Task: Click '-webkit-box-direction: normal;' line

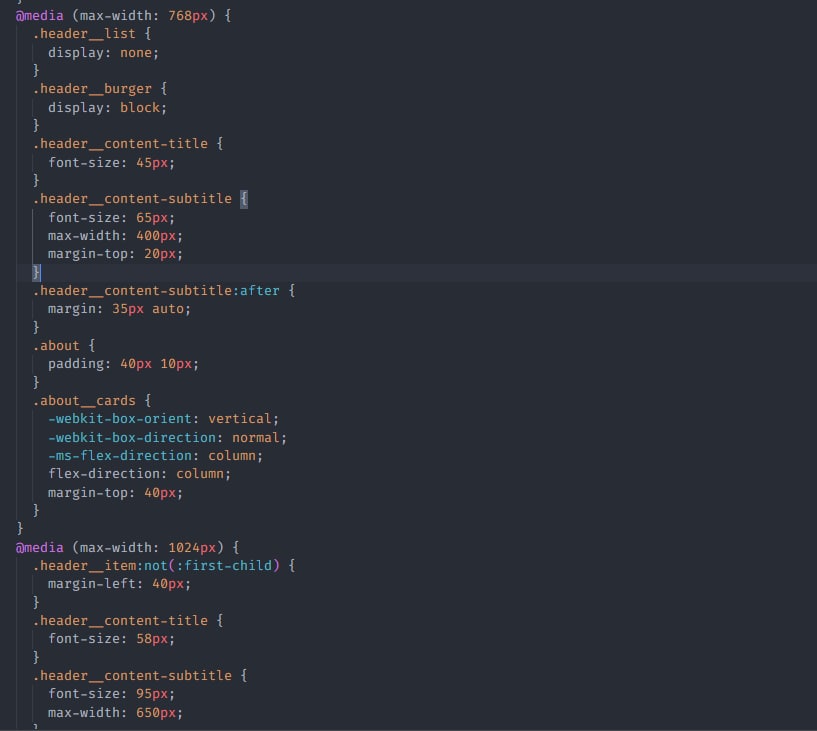Action: tap(167, 438)
